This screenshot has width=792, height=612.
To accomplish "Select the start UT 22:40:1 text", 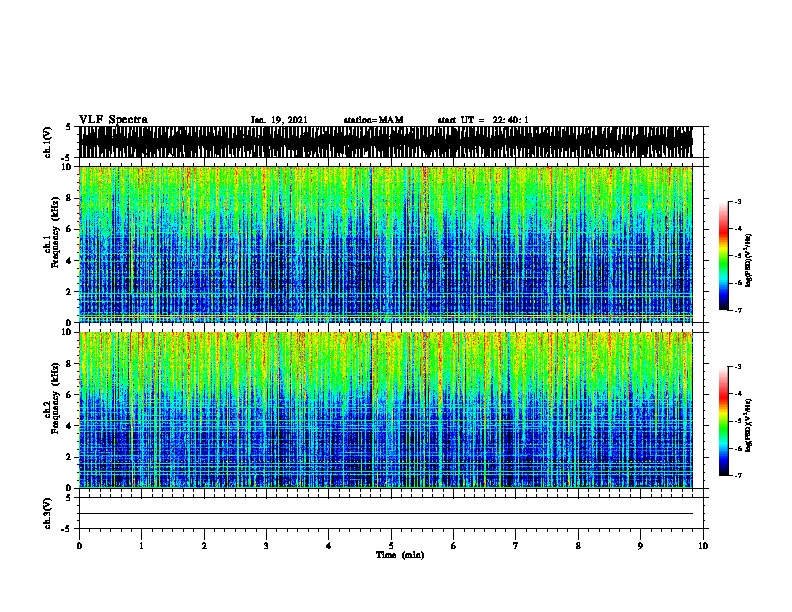I will pos(483,120).
